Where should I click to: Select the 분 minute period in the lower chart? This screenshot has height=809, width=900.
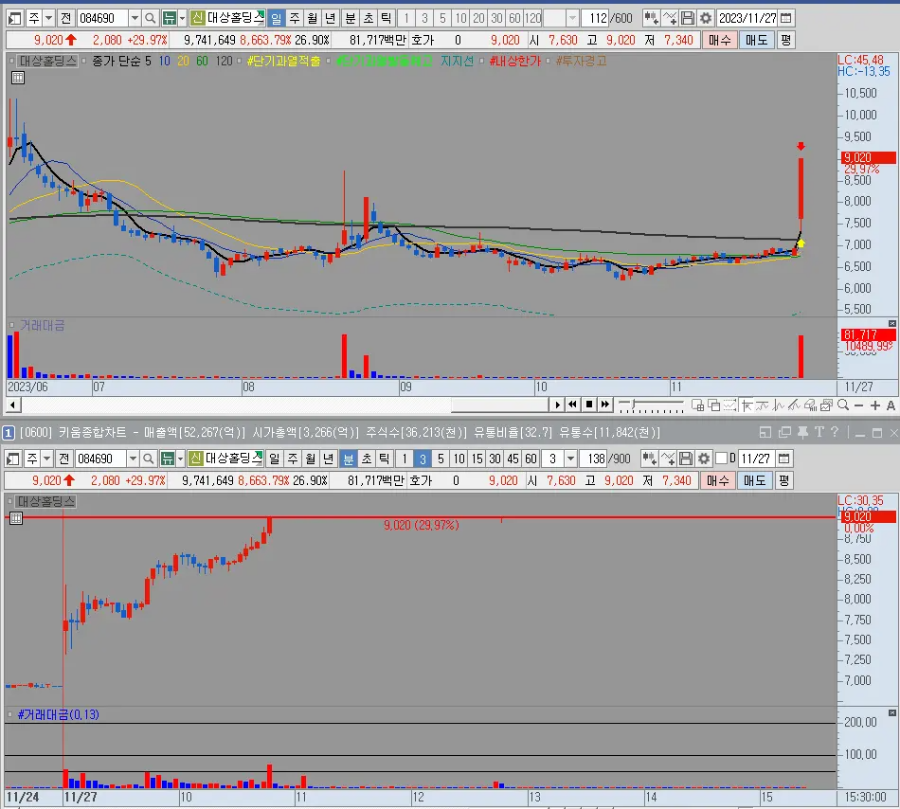tap(348, 459)
